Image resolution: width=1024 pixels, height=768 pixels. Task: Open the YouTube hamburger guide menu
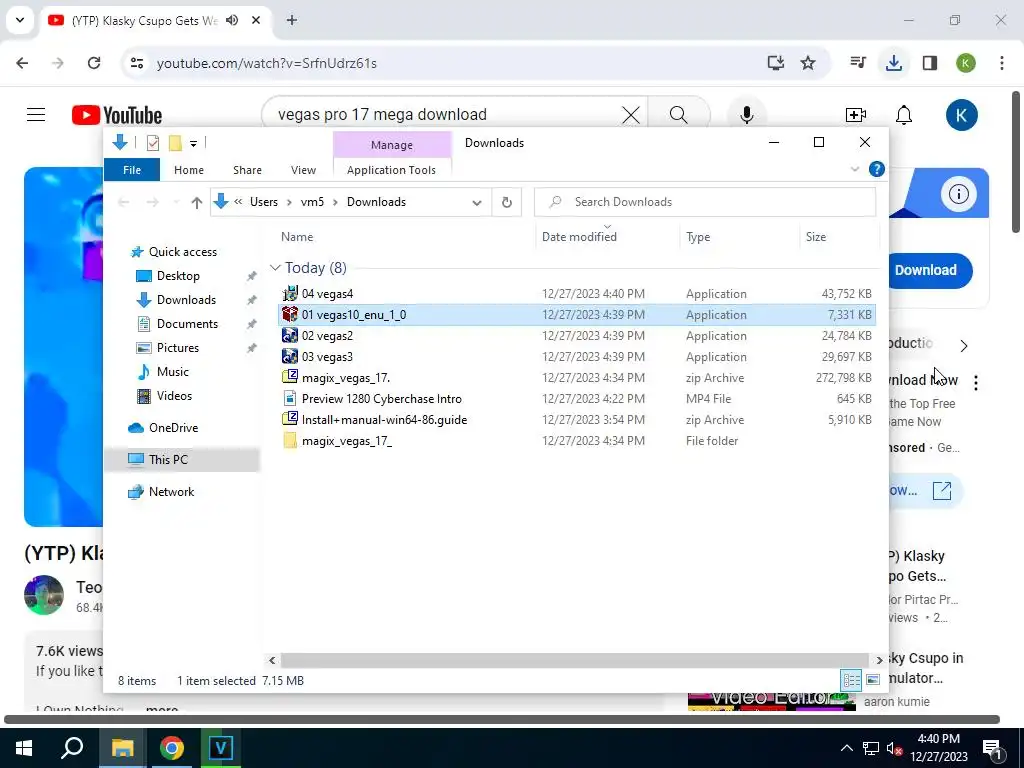click(36, 115)
